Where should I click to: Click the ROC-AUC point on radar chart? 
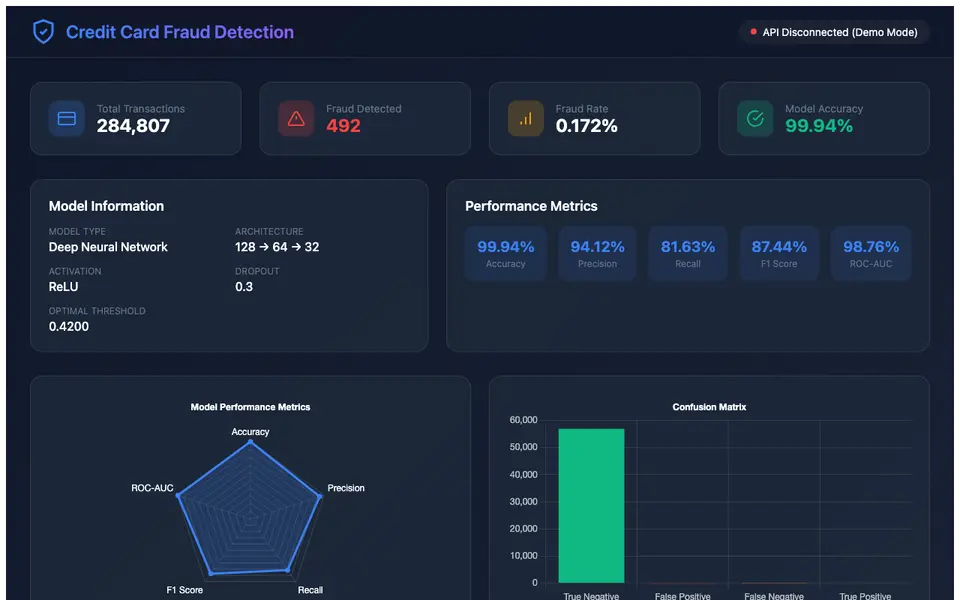[179, 495]
